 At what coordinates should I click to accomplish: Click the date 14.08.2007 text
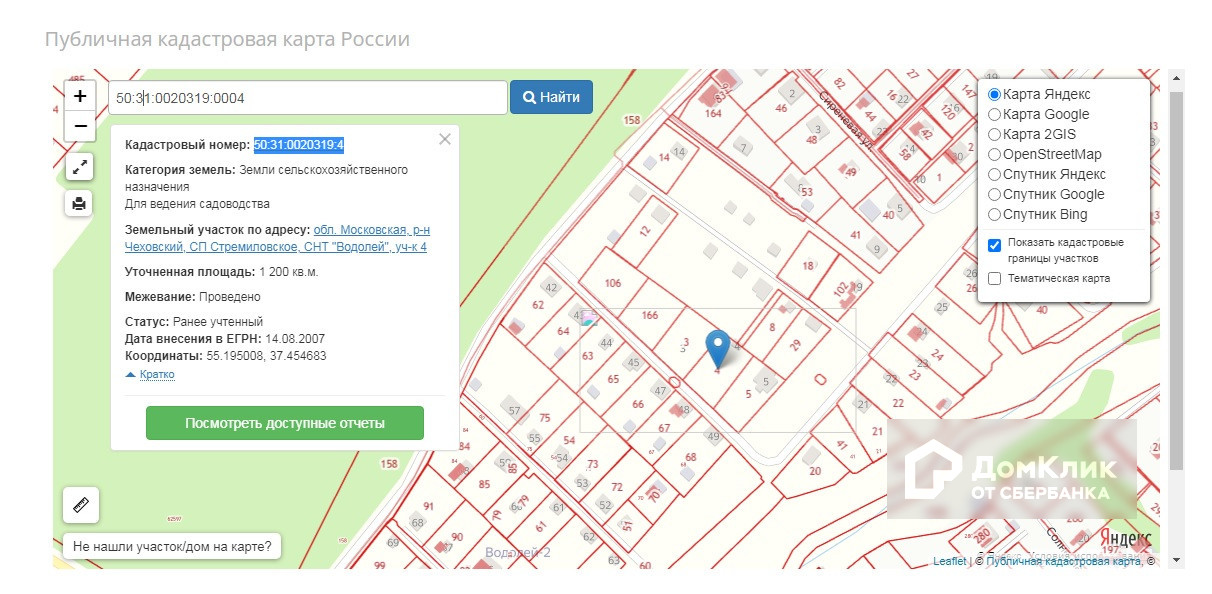click(294, 339)
